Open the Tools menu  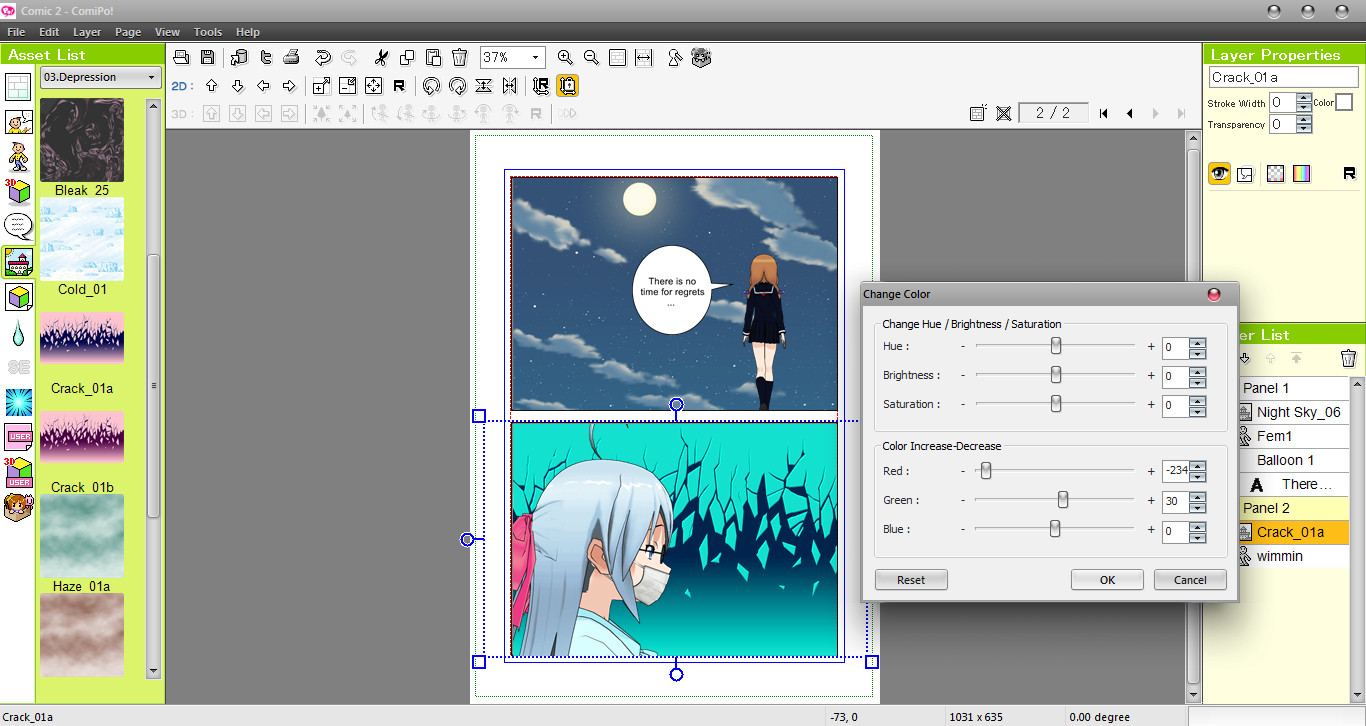click(x=207, y=31)
